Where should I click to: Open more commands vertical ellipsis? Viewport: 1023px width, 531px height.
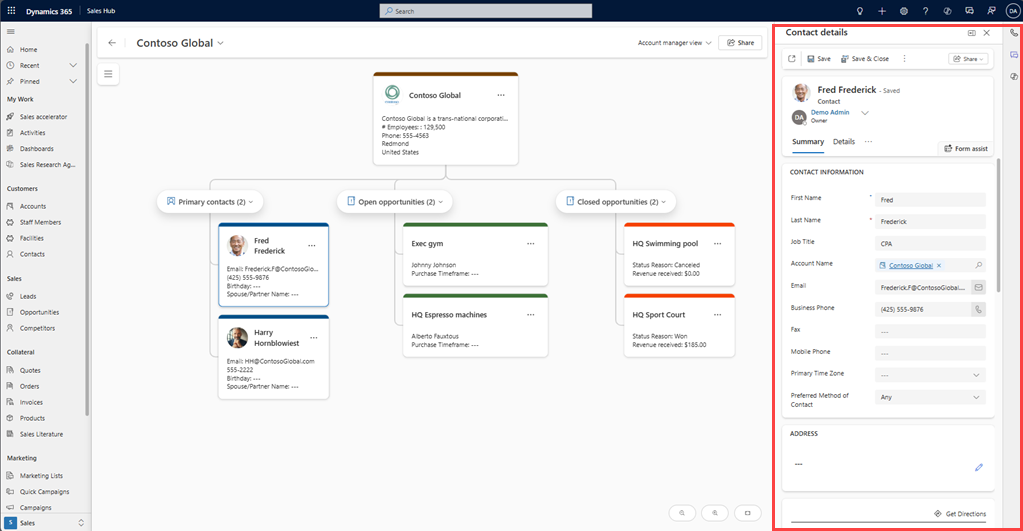[904, 59]
